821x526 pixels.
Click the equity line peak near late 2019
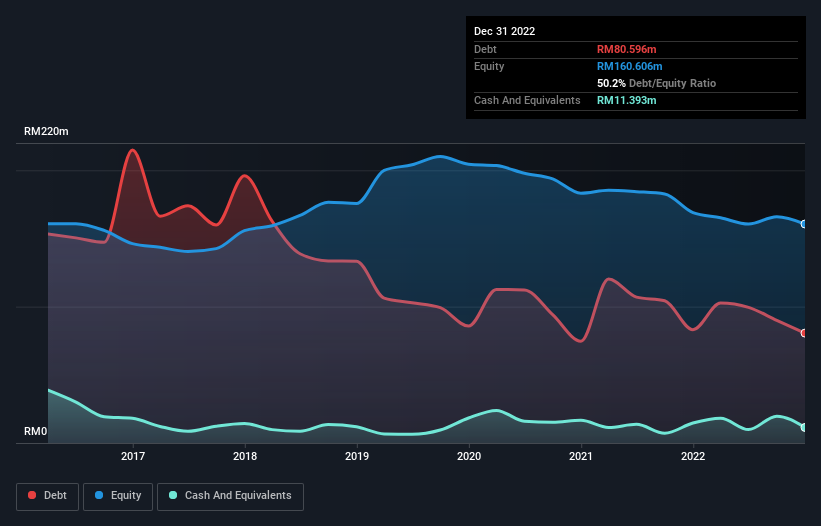point(440,156)
